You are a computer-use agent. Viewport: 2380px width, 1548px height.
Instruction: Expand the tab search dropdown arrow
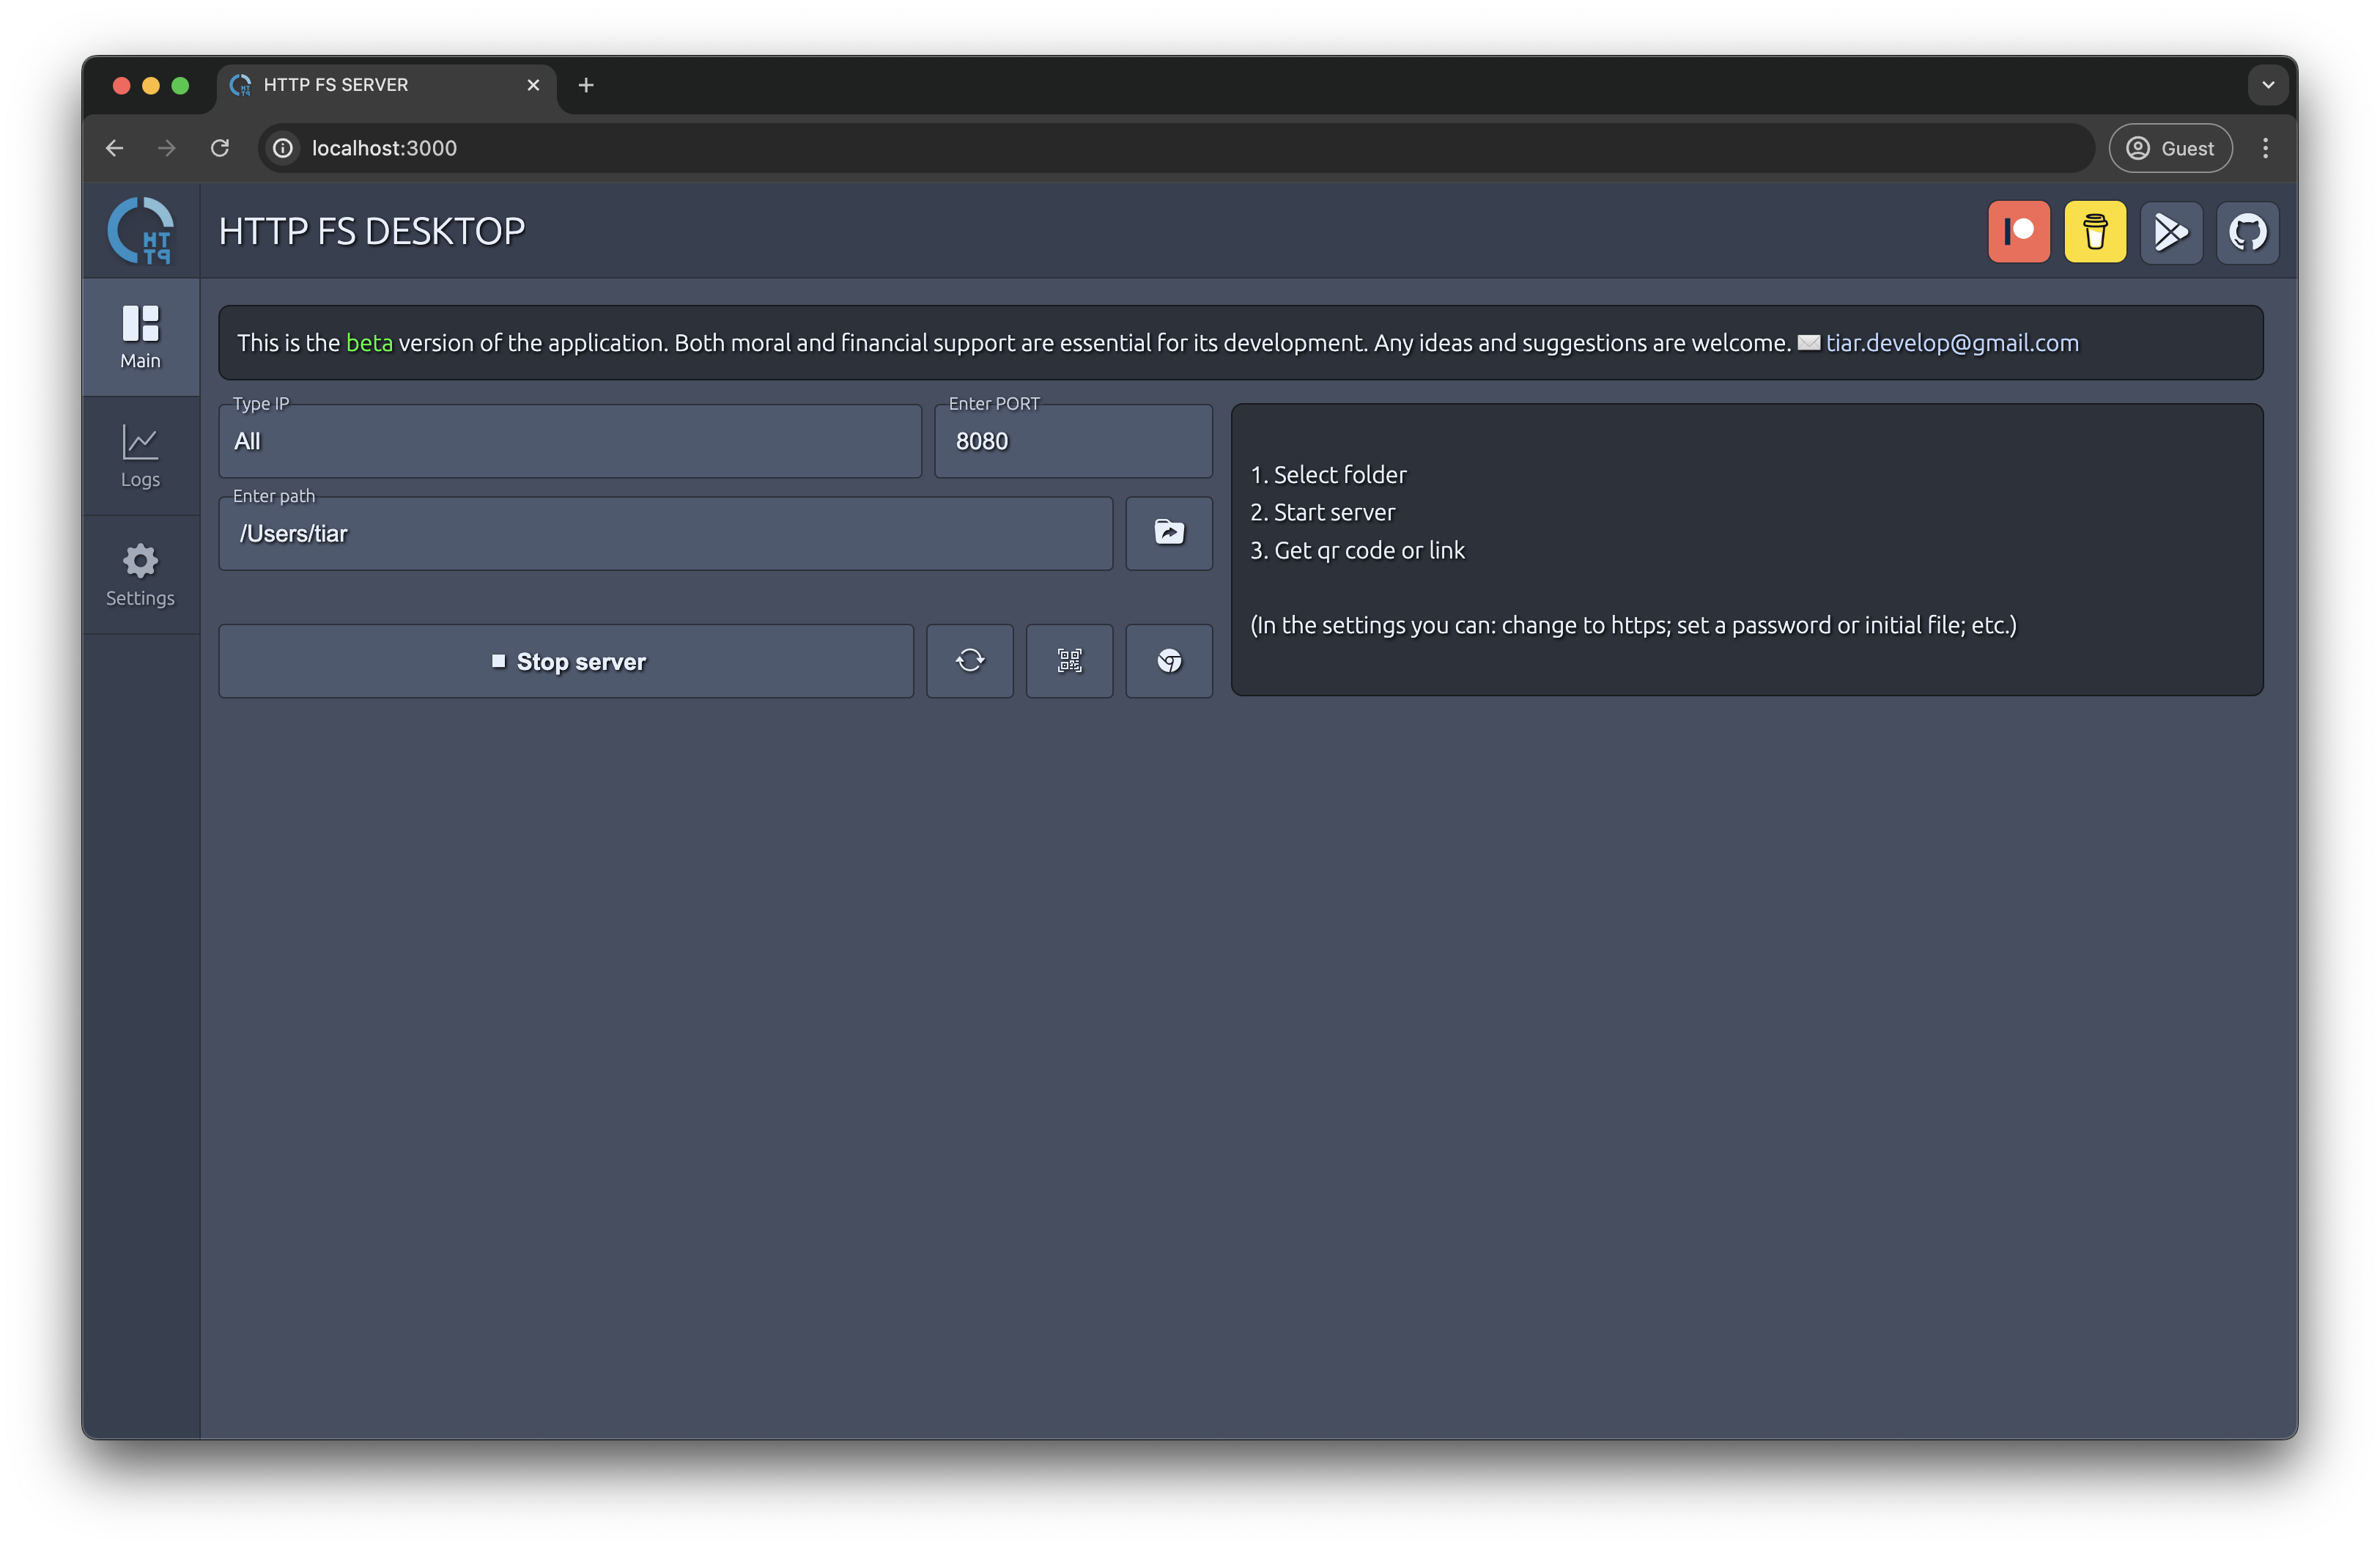[x=2267, y=85]
